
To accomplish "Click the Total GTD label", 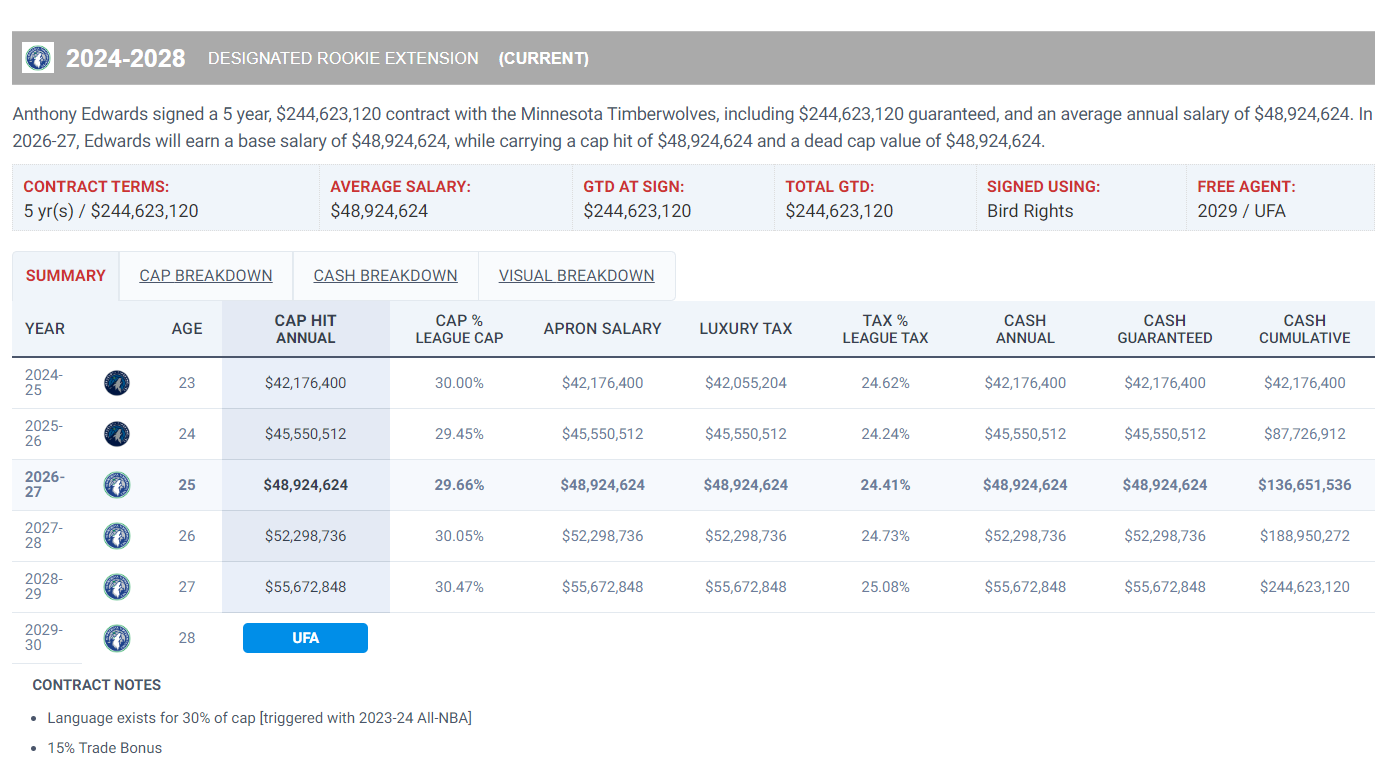I will point(830,186).
